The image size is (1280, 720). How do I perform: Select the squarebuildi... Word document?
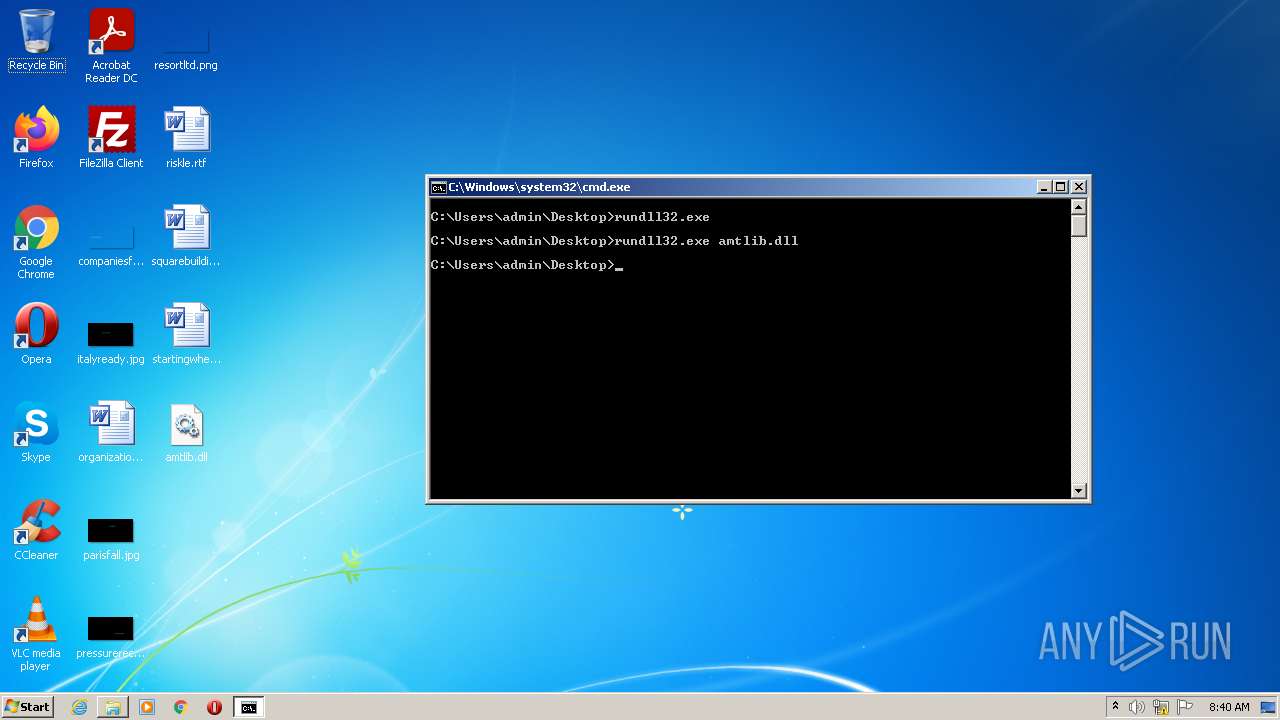click(x=186, y=237)
